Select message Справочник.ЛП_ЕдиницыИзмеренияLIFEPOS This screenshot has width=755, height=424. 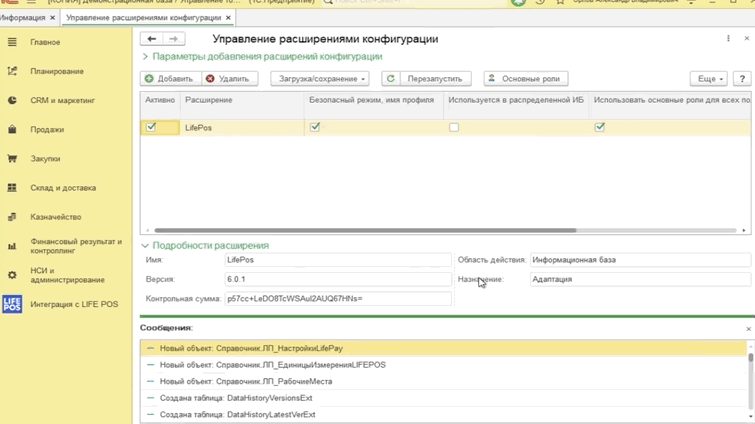pos(443,365)
